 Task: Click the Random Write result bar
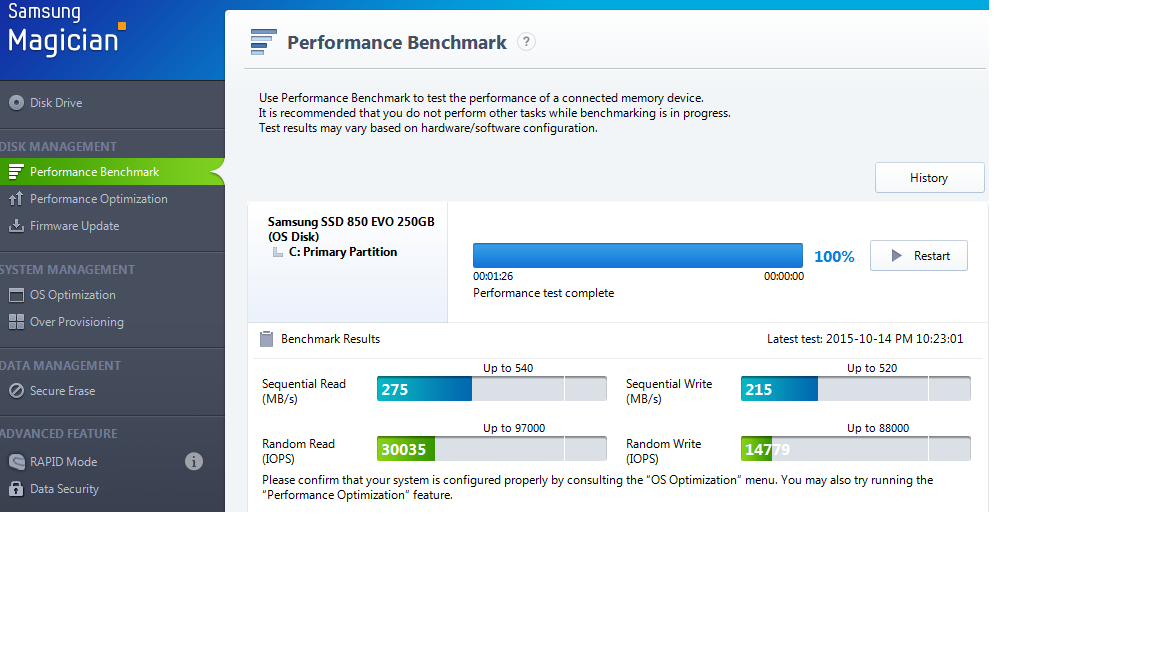pyautogui.click(x=855, y=449)
